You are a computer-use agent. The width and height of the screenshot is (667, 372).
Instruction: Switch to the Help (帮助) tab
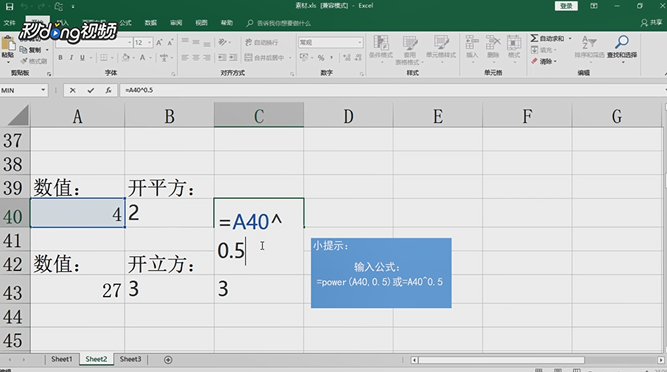tap(227, 23)
